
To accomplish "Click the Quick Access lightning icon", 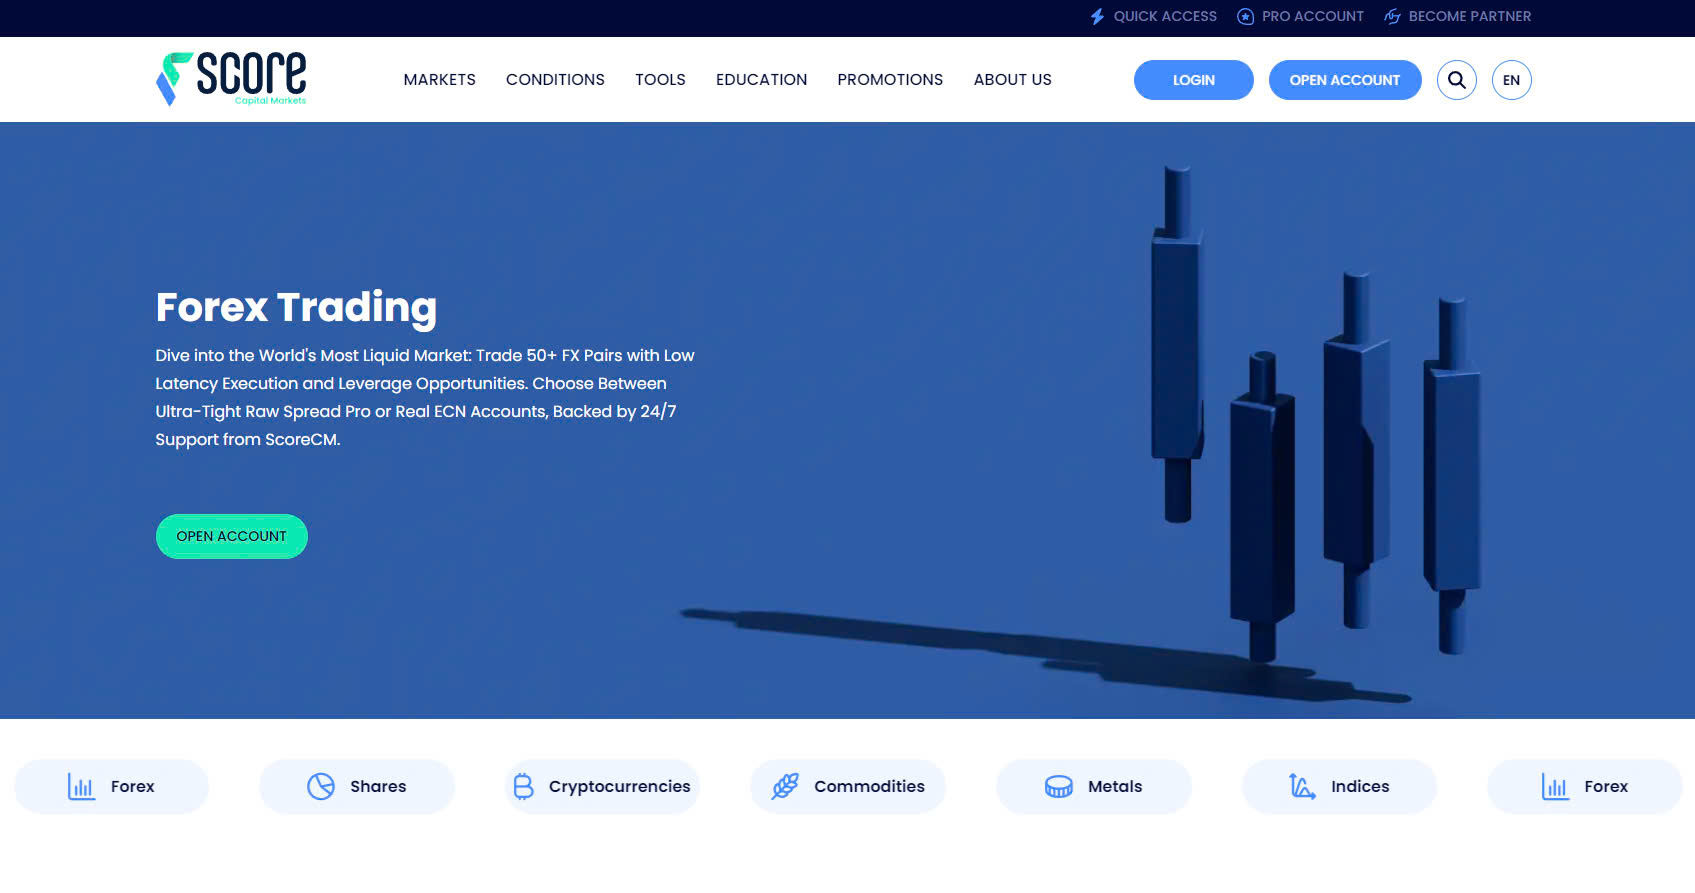I will 1097,16.
